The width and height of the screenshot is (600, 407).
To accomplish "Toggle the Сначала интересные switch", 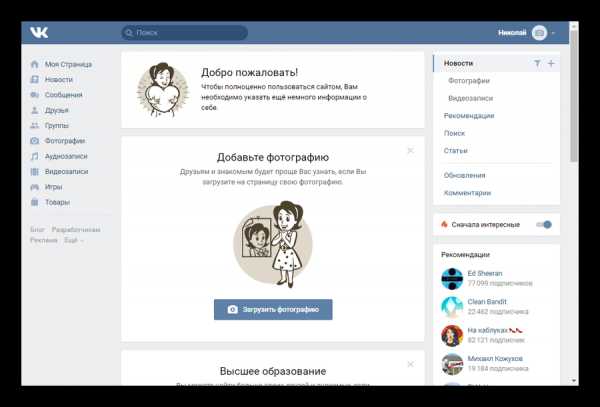I will click(544, 225).
